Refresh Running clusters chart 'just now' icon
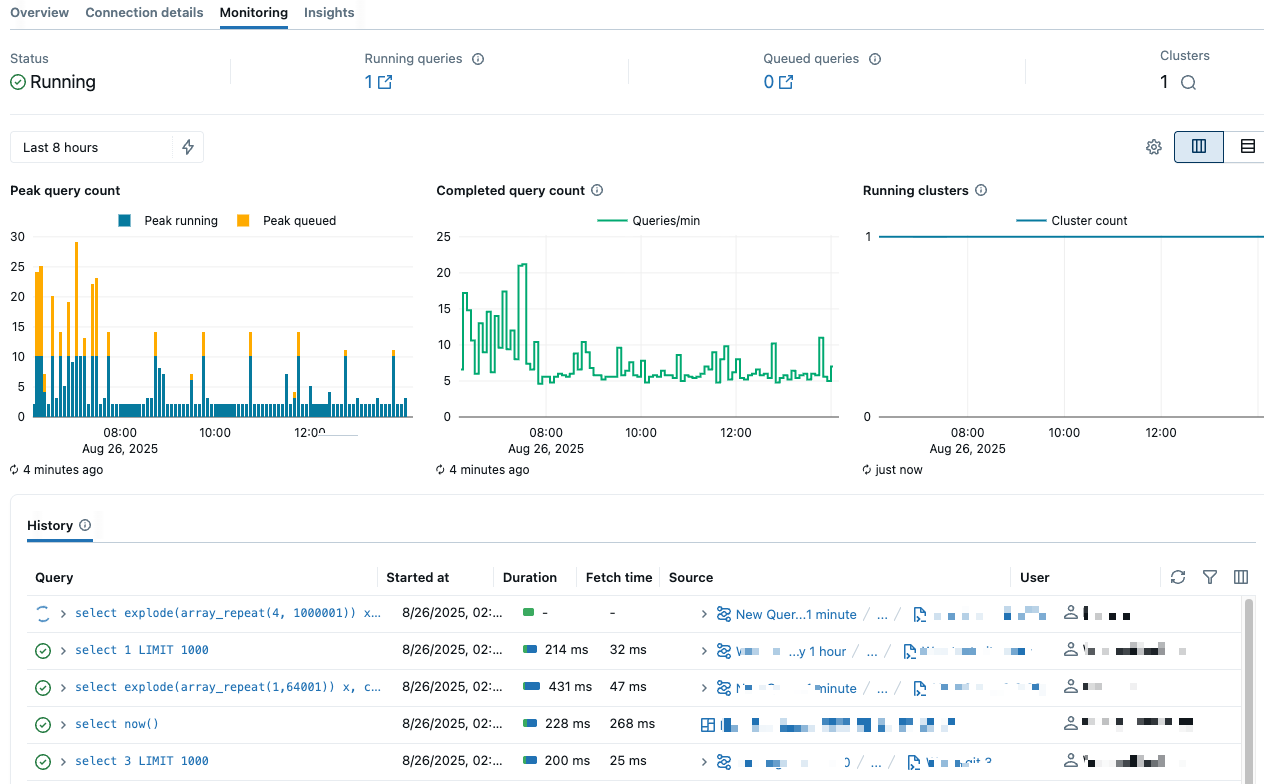Viewport: 1264px width, 784px height. (x=867, y=470)
